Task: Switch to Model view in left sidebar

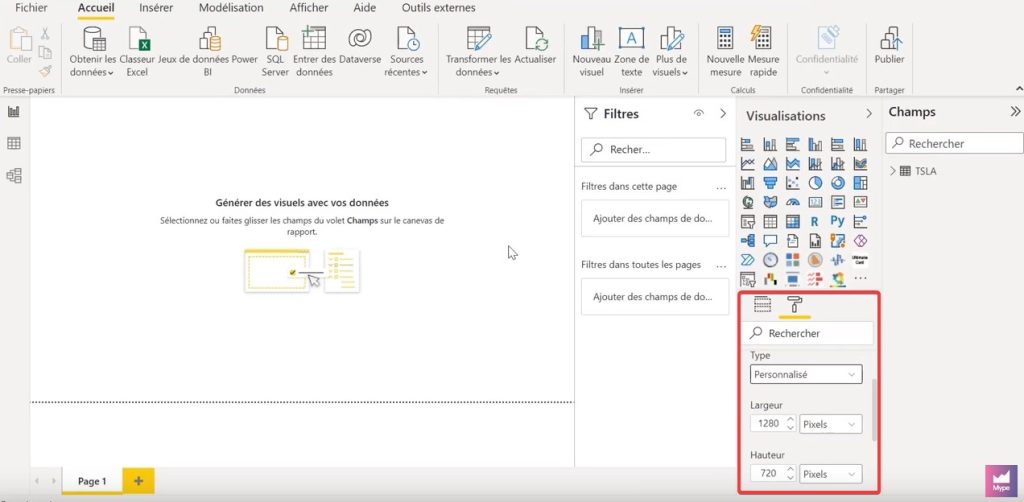Action: pos(14,175)
